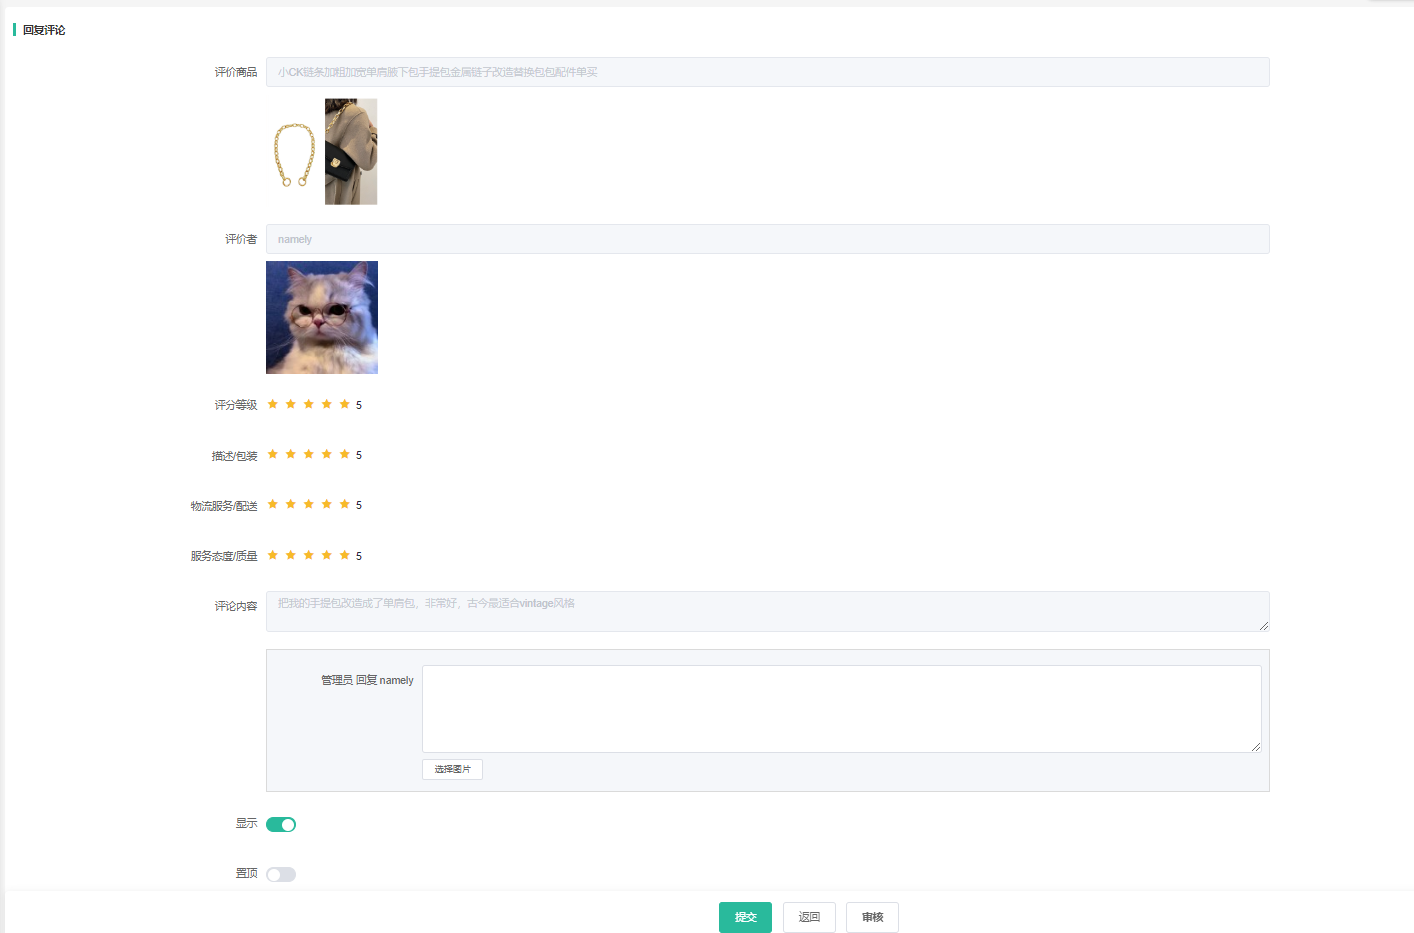
Task: Click the 评论内容 comment text area
Action: (x=767, y=611)
